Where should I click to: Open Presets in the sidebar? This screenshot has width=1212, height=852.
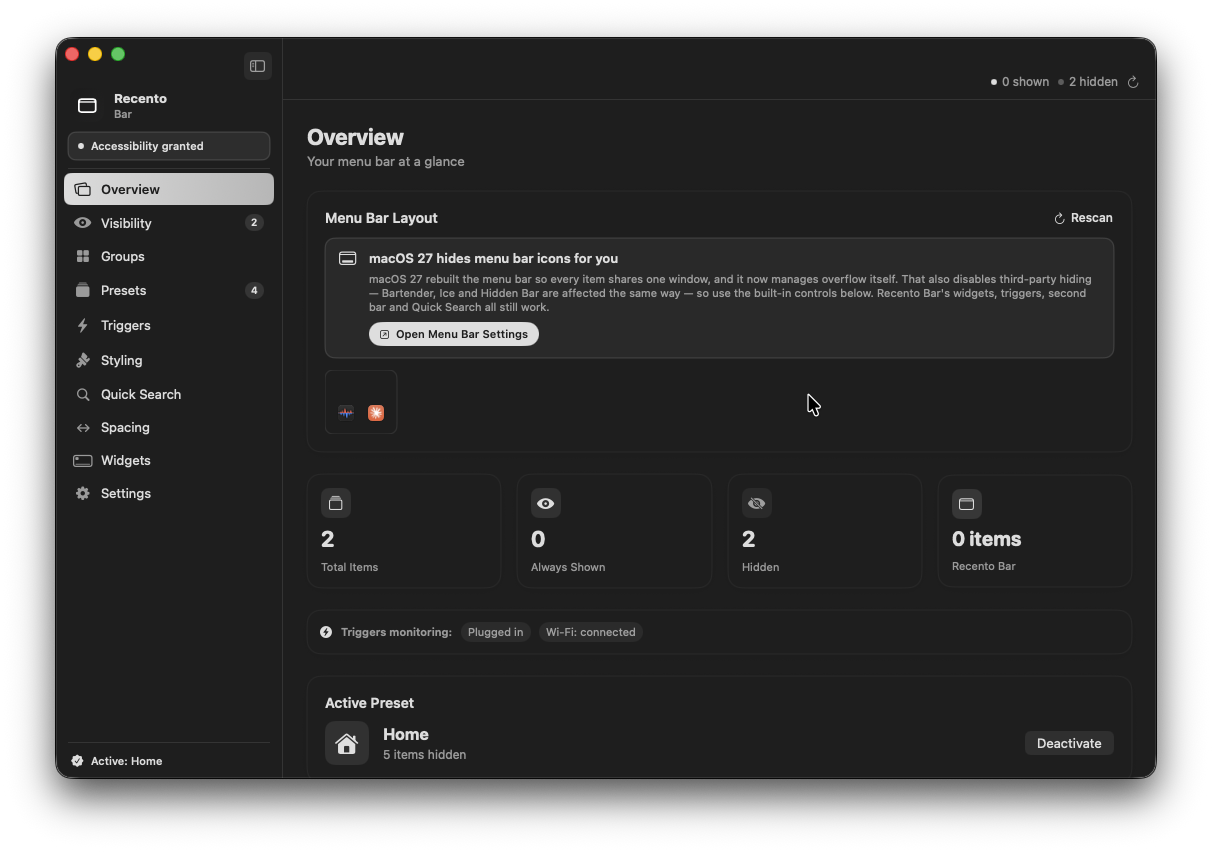point(169,290)
